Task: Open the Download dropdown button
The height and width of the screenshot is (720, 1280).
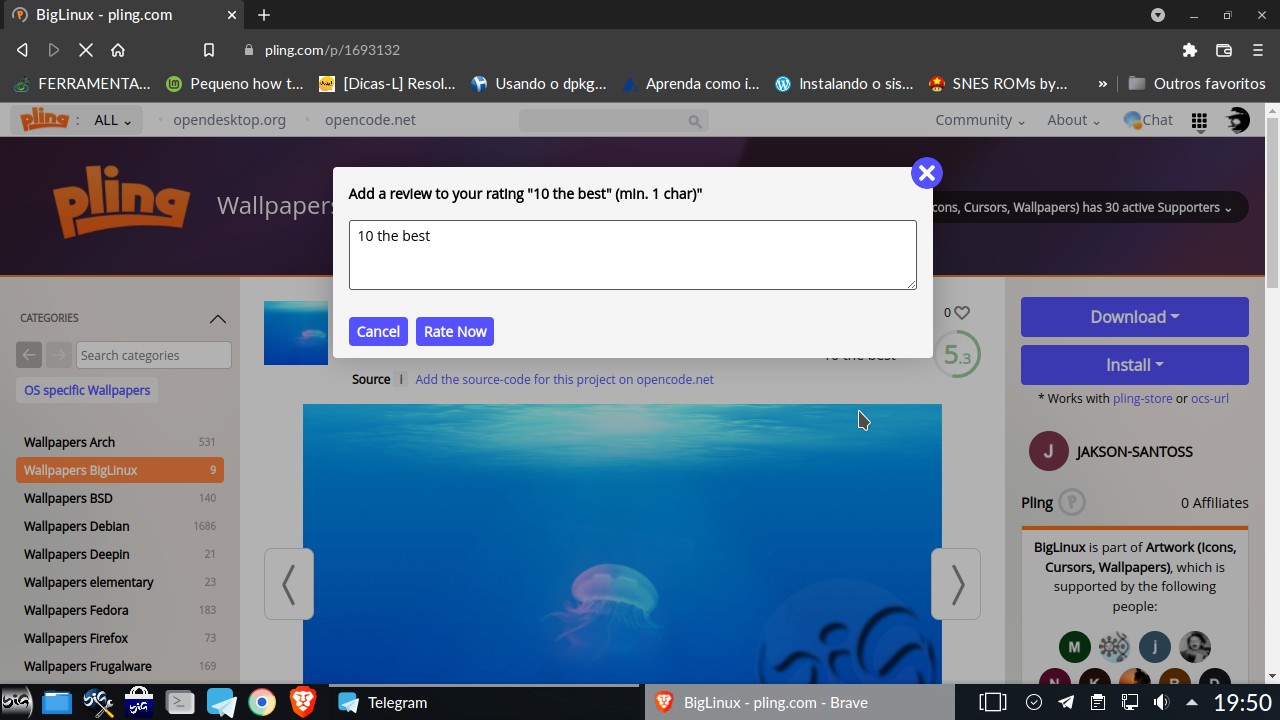Action: tap(1135, 317)
